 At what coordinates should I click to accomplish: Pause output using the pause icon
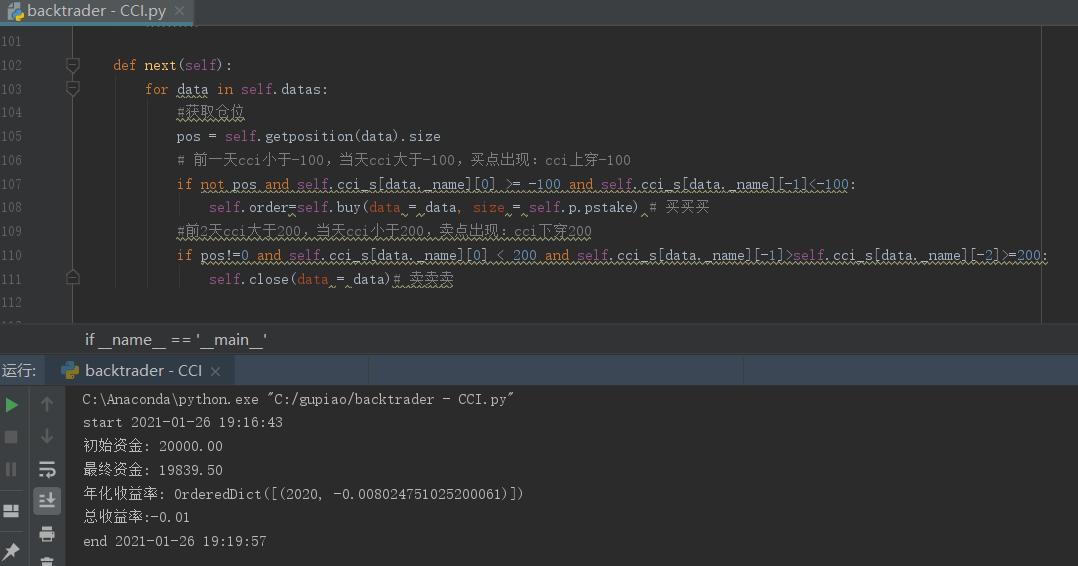coord(11,469)
